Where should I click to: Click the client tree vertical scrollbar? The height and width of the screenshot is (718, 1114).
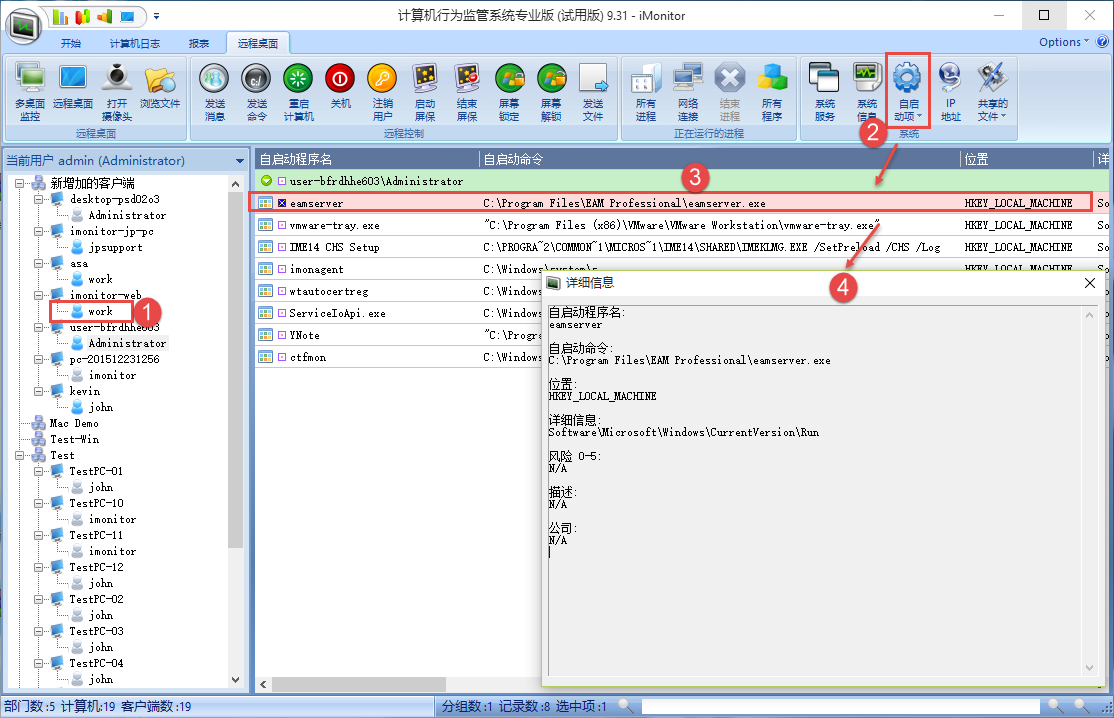tap(235, 400)
